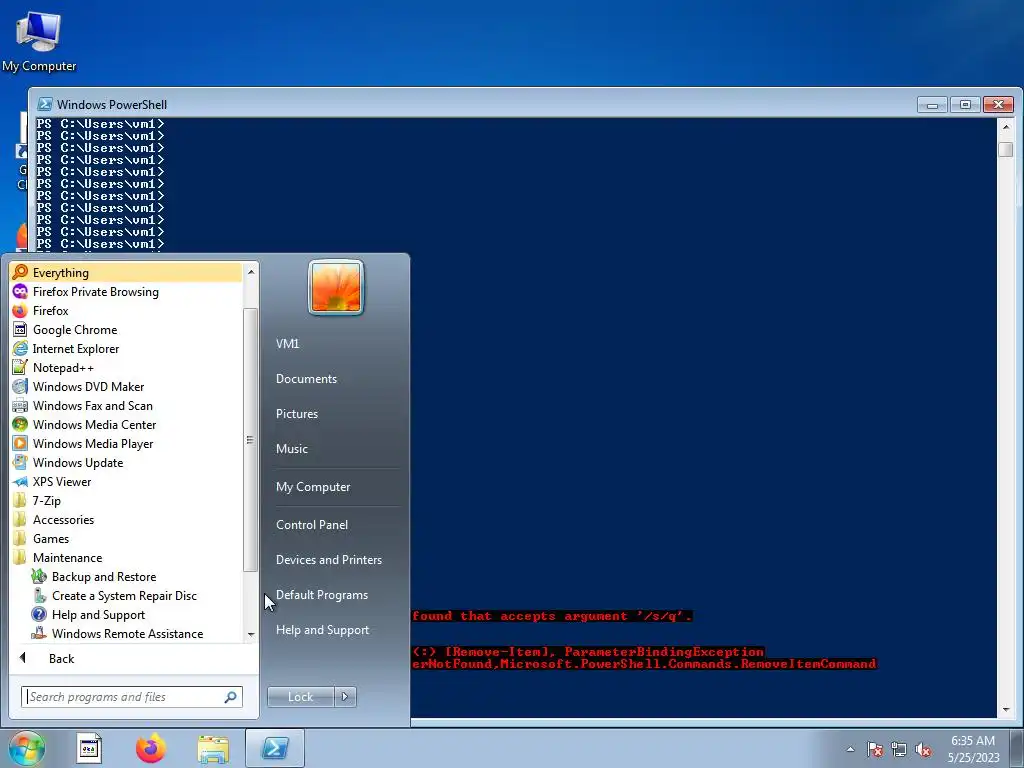1024x768 pixels.
Task: Open Control Panel from Start menu
Action: (x=312, y=524)
